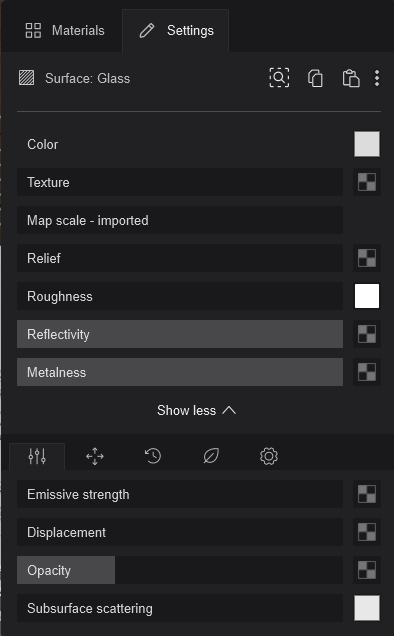
Task: Click the Reflectivity map checkerboard button
Action: (x=367, y=334)
